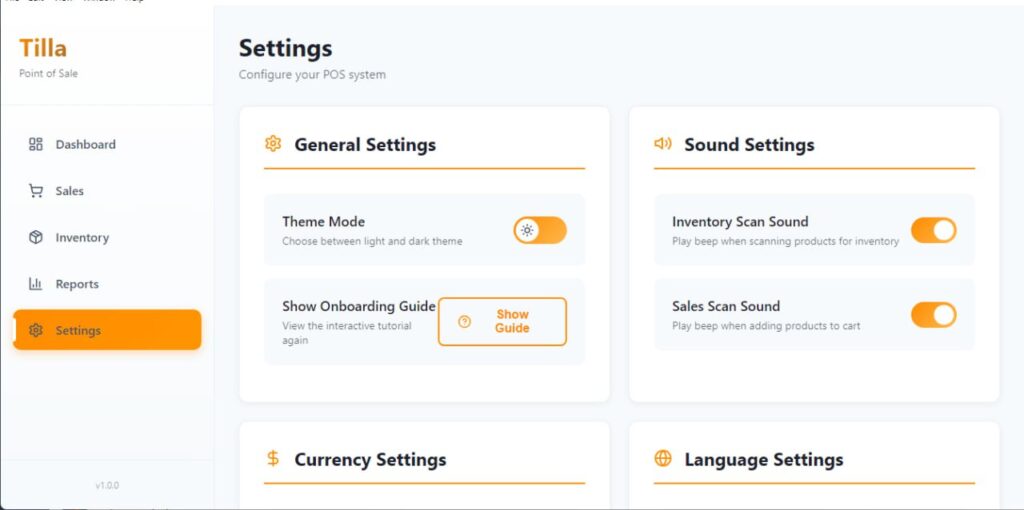This screenshot has height=510, width=1024.
Task: Click the Show Onboarding Guide label
Action: [358, 306]
